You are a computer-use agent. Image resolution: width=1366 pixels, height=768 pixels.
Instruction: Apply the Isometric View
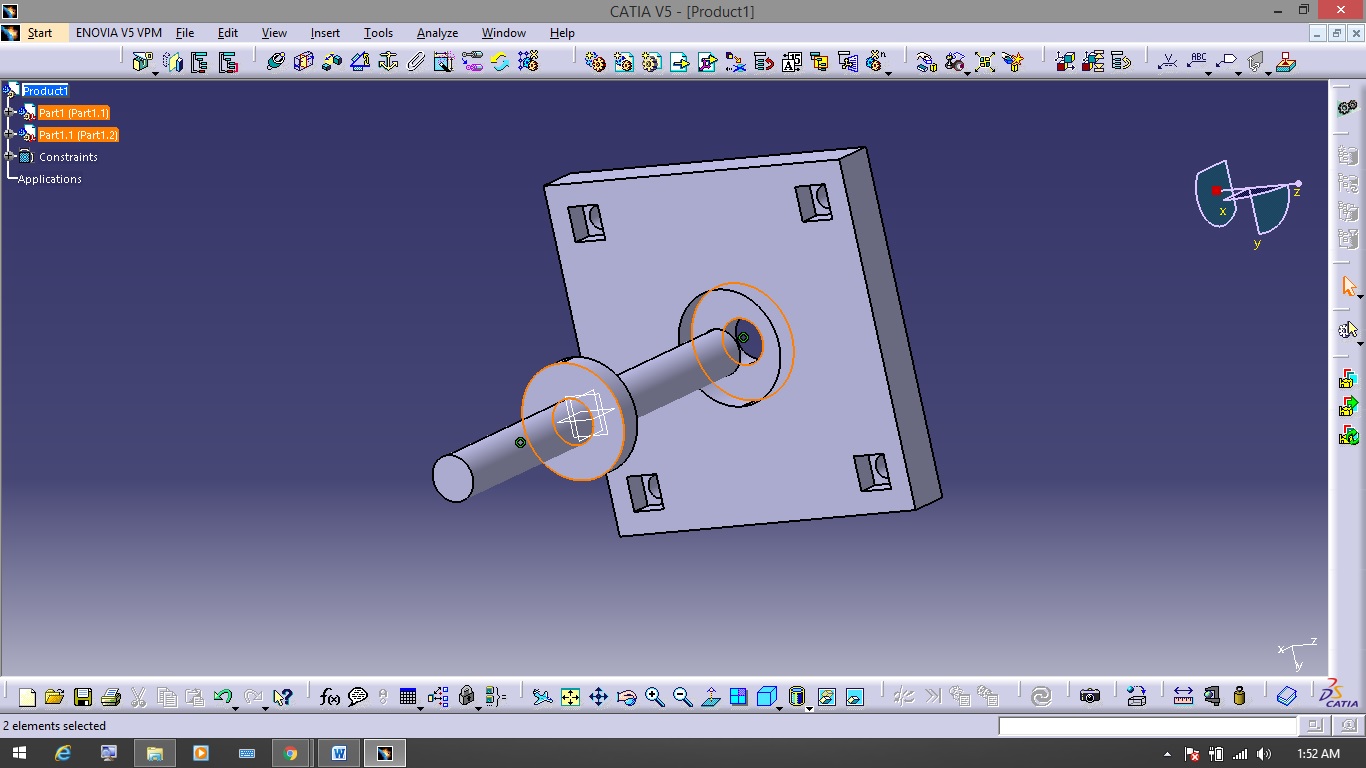(766, 696)
